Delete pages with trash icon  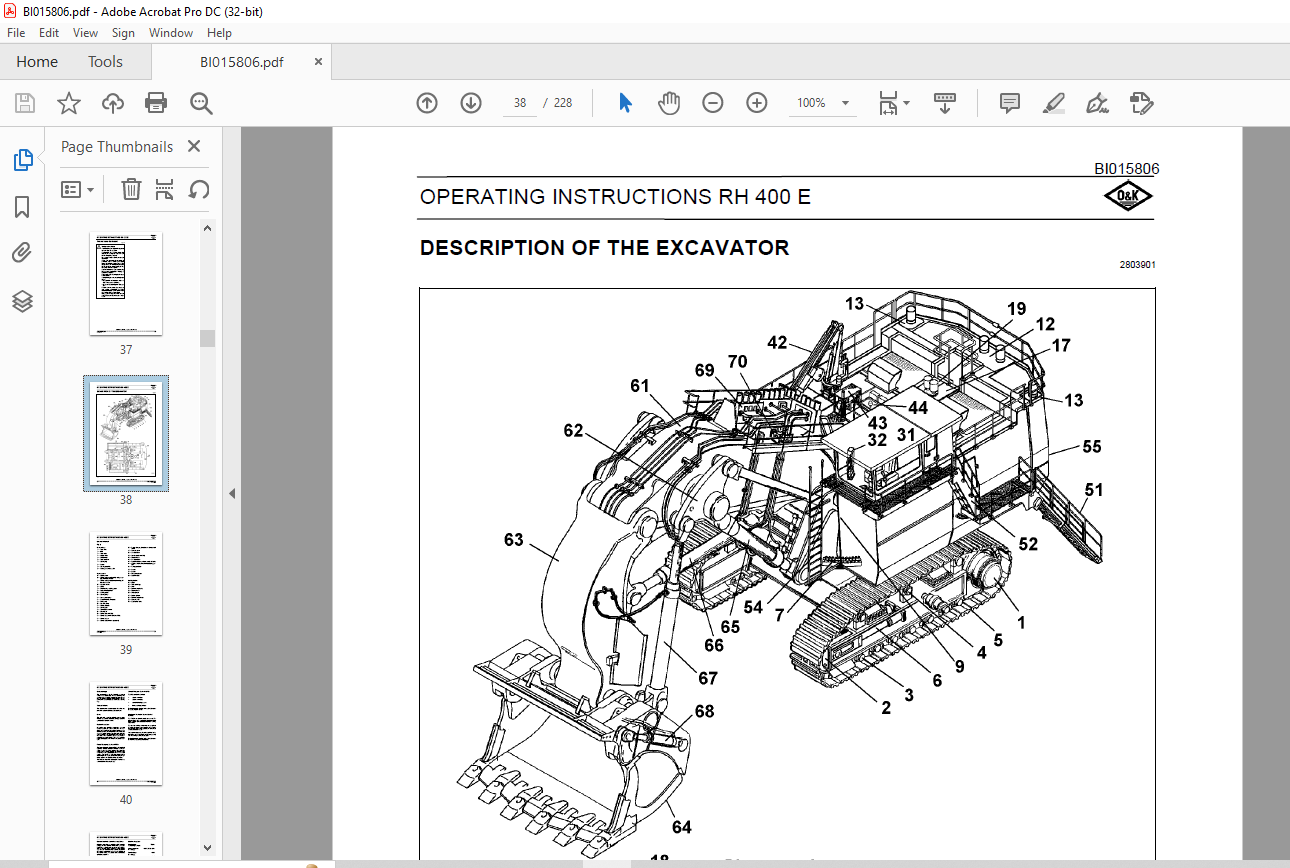click(x=131, y=189)
